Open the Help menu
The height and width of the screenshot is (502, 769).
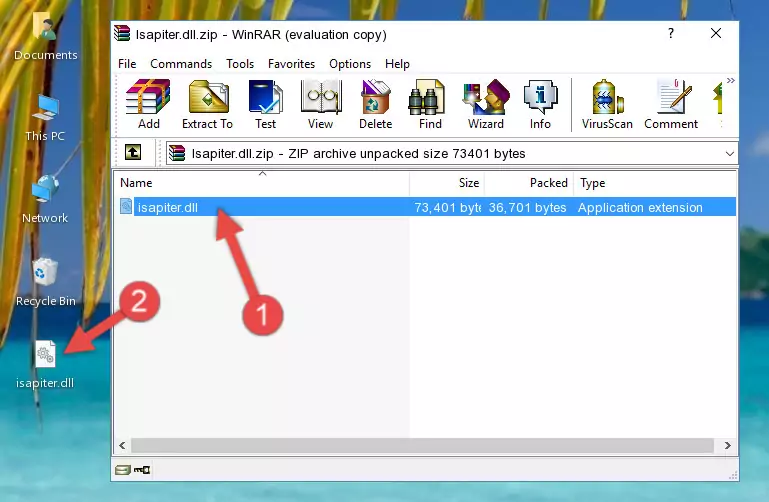pos(397,64)
